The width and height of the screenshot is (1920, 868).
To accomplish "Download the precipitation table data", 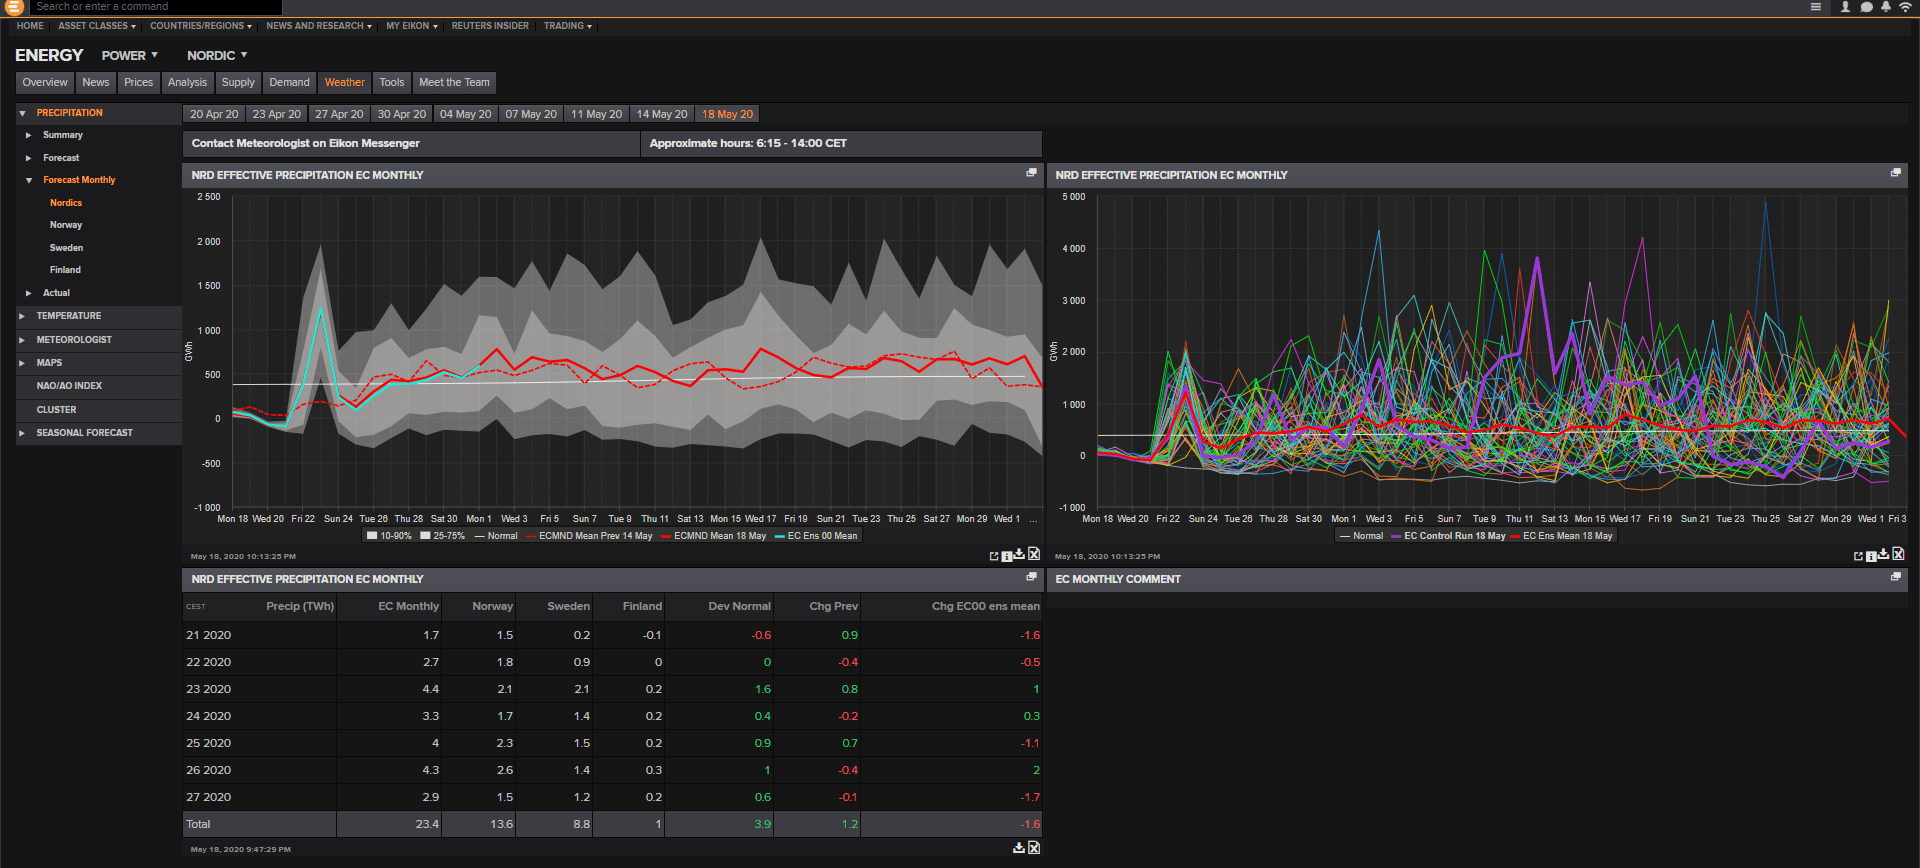I will tap(1018, 848).
